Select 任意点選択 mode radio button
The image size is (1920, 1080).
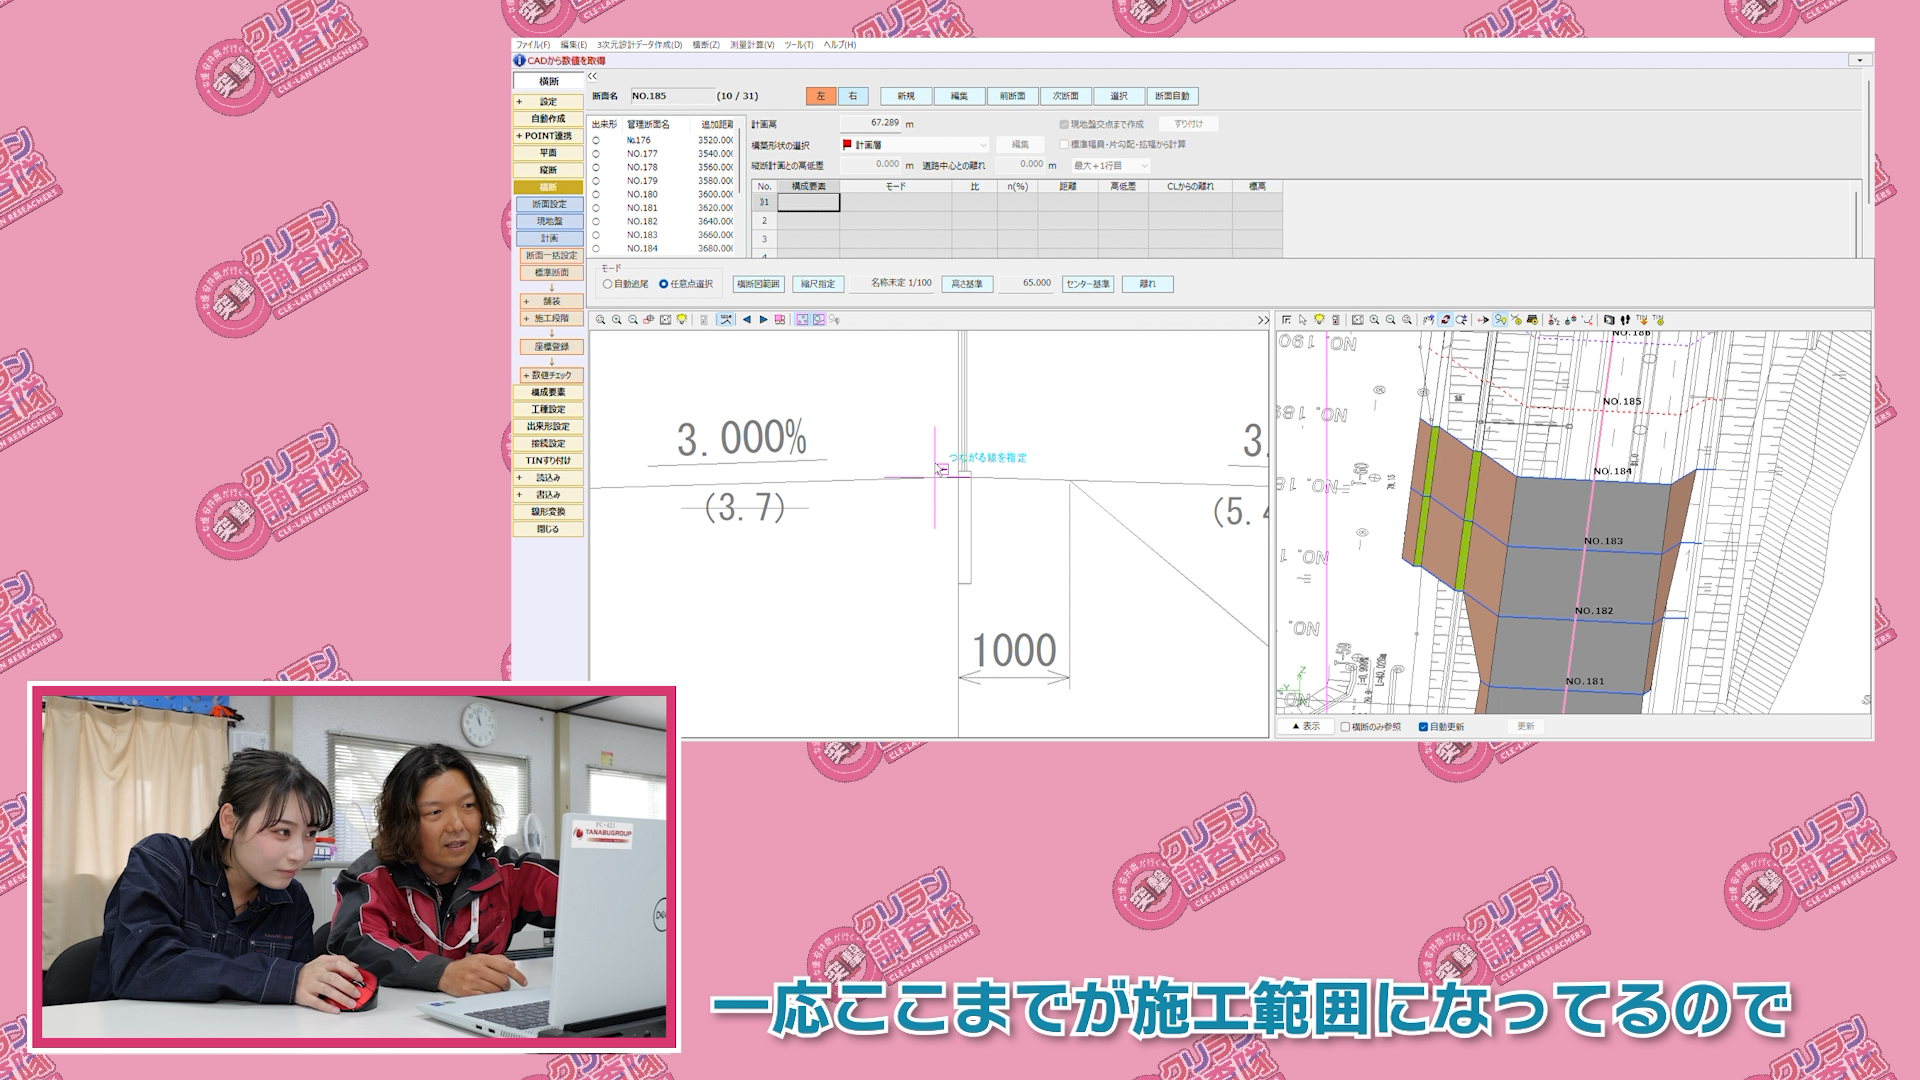coord(663,284)
